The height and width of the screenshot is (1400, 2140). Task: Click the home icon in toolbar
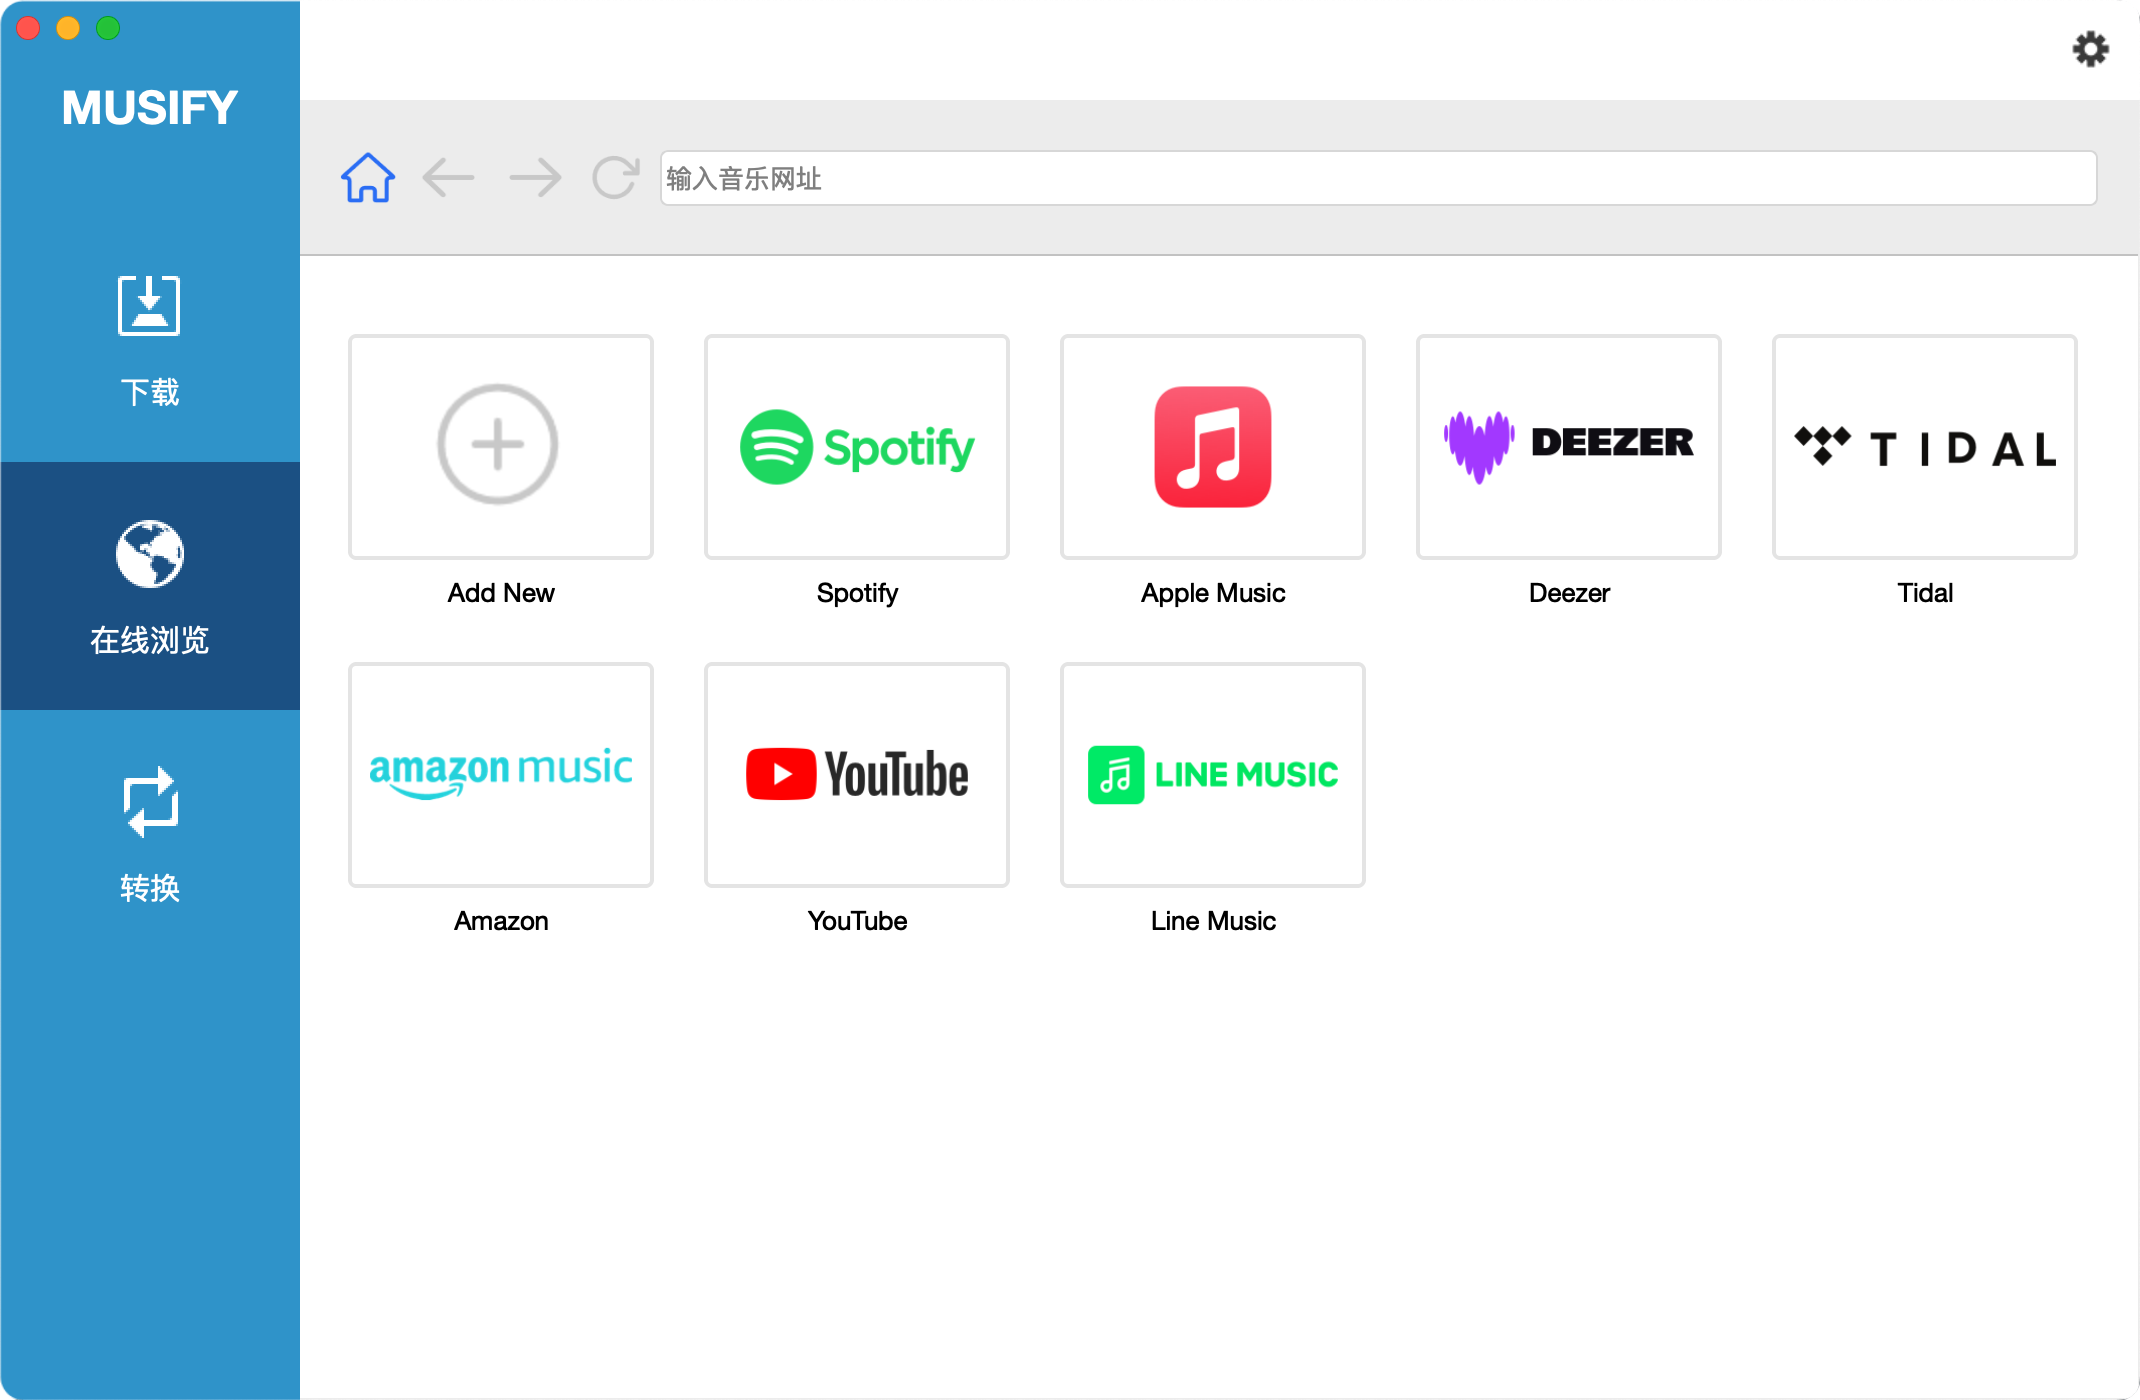(368, 178)
